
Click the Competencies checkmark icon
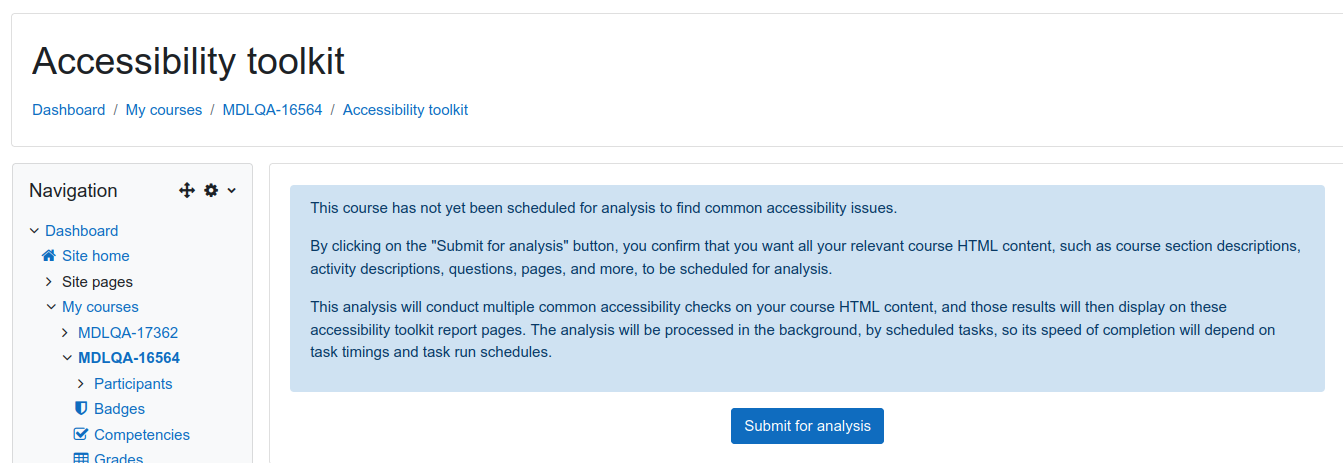pyautogui.click(x=81, y=434)
